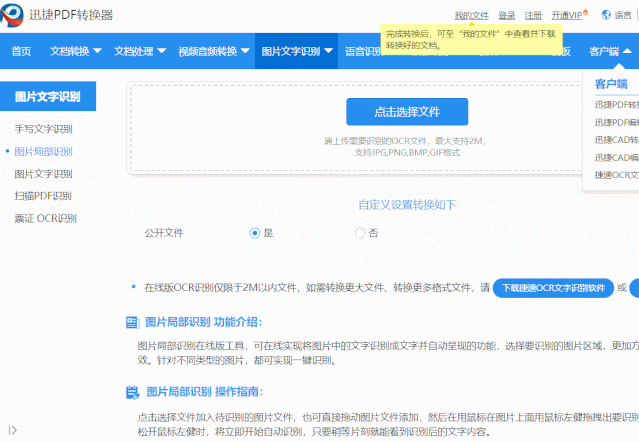Open the 语音识别 navigation item
The height and width of the screenshot is (442, 639).
pyautogui.click(x=363, y=51)
